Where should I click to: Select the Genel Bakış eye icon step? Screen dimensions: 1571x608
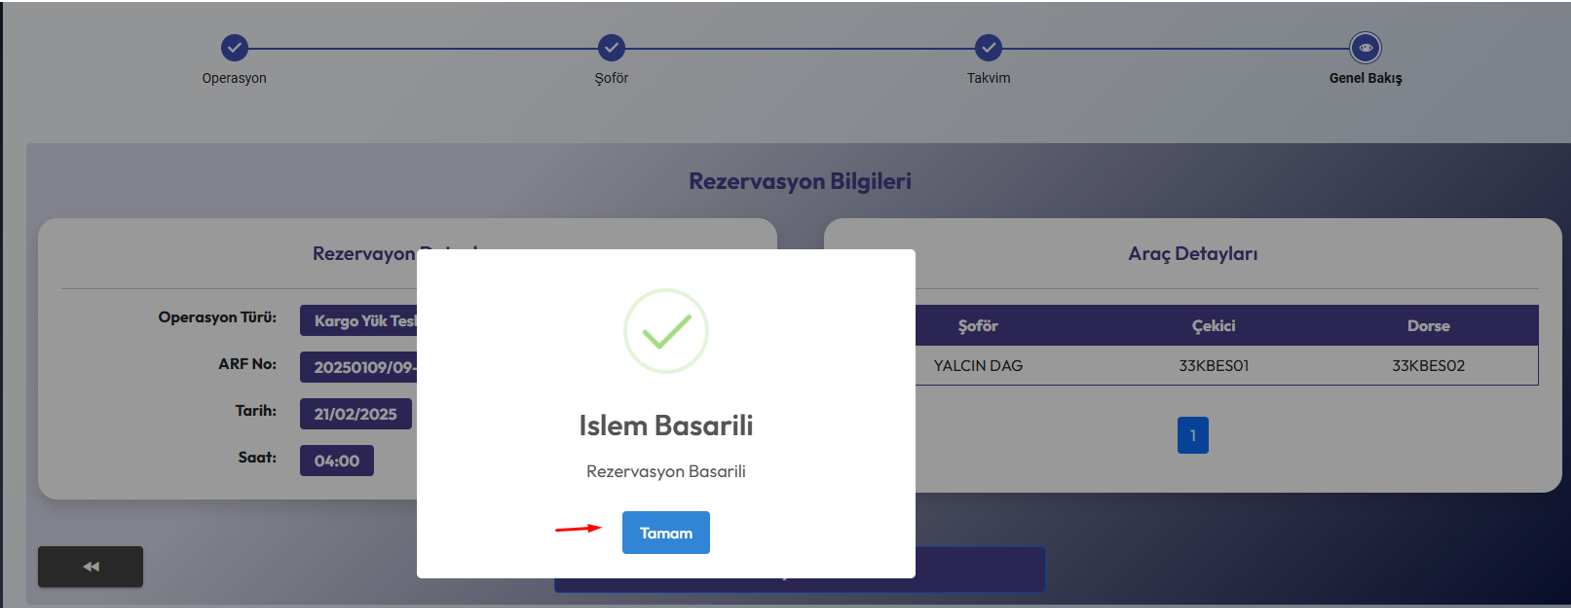pyautogui.click(x=1365, y=47)
